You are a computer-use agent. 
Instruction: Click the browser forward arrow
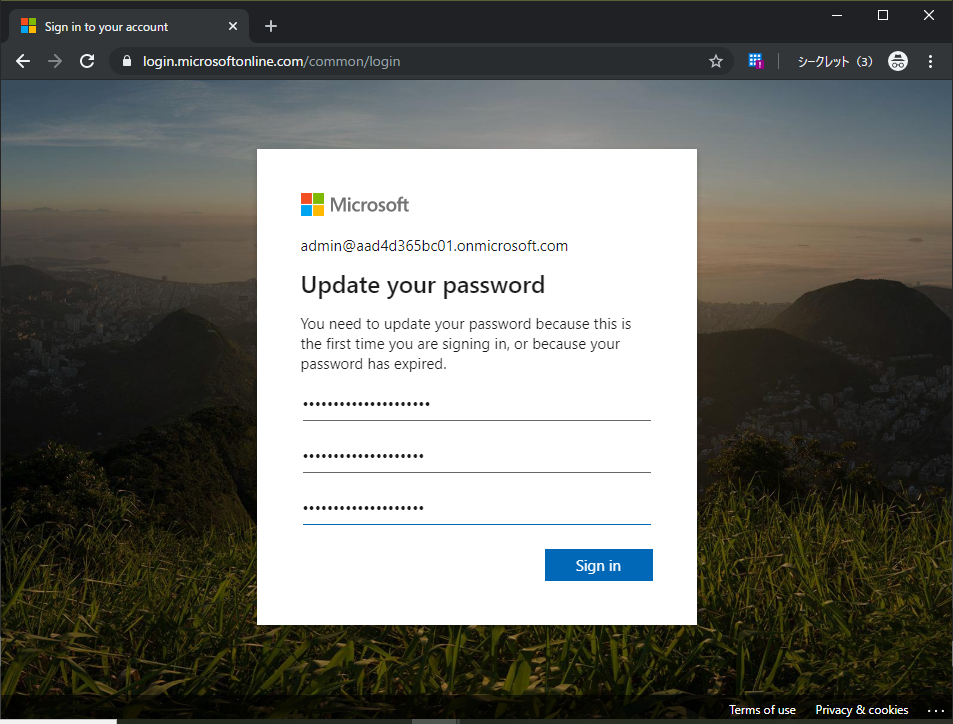pos(55,61)
